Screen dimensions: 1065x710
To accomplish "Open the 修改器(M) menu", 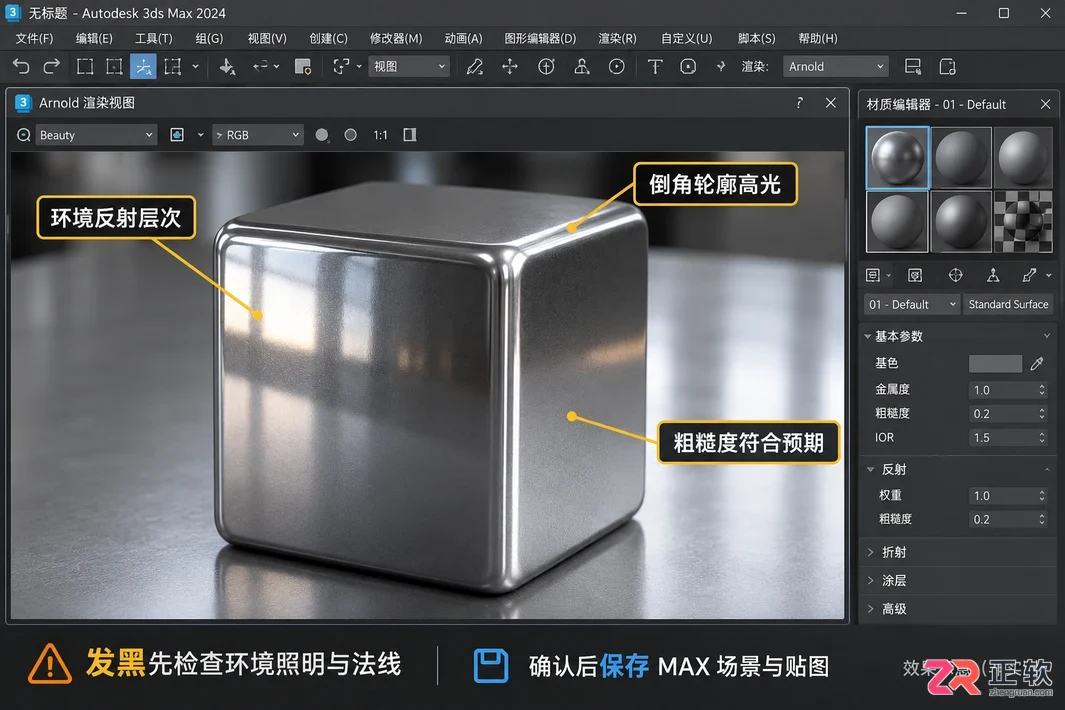I will click(396, 39).
